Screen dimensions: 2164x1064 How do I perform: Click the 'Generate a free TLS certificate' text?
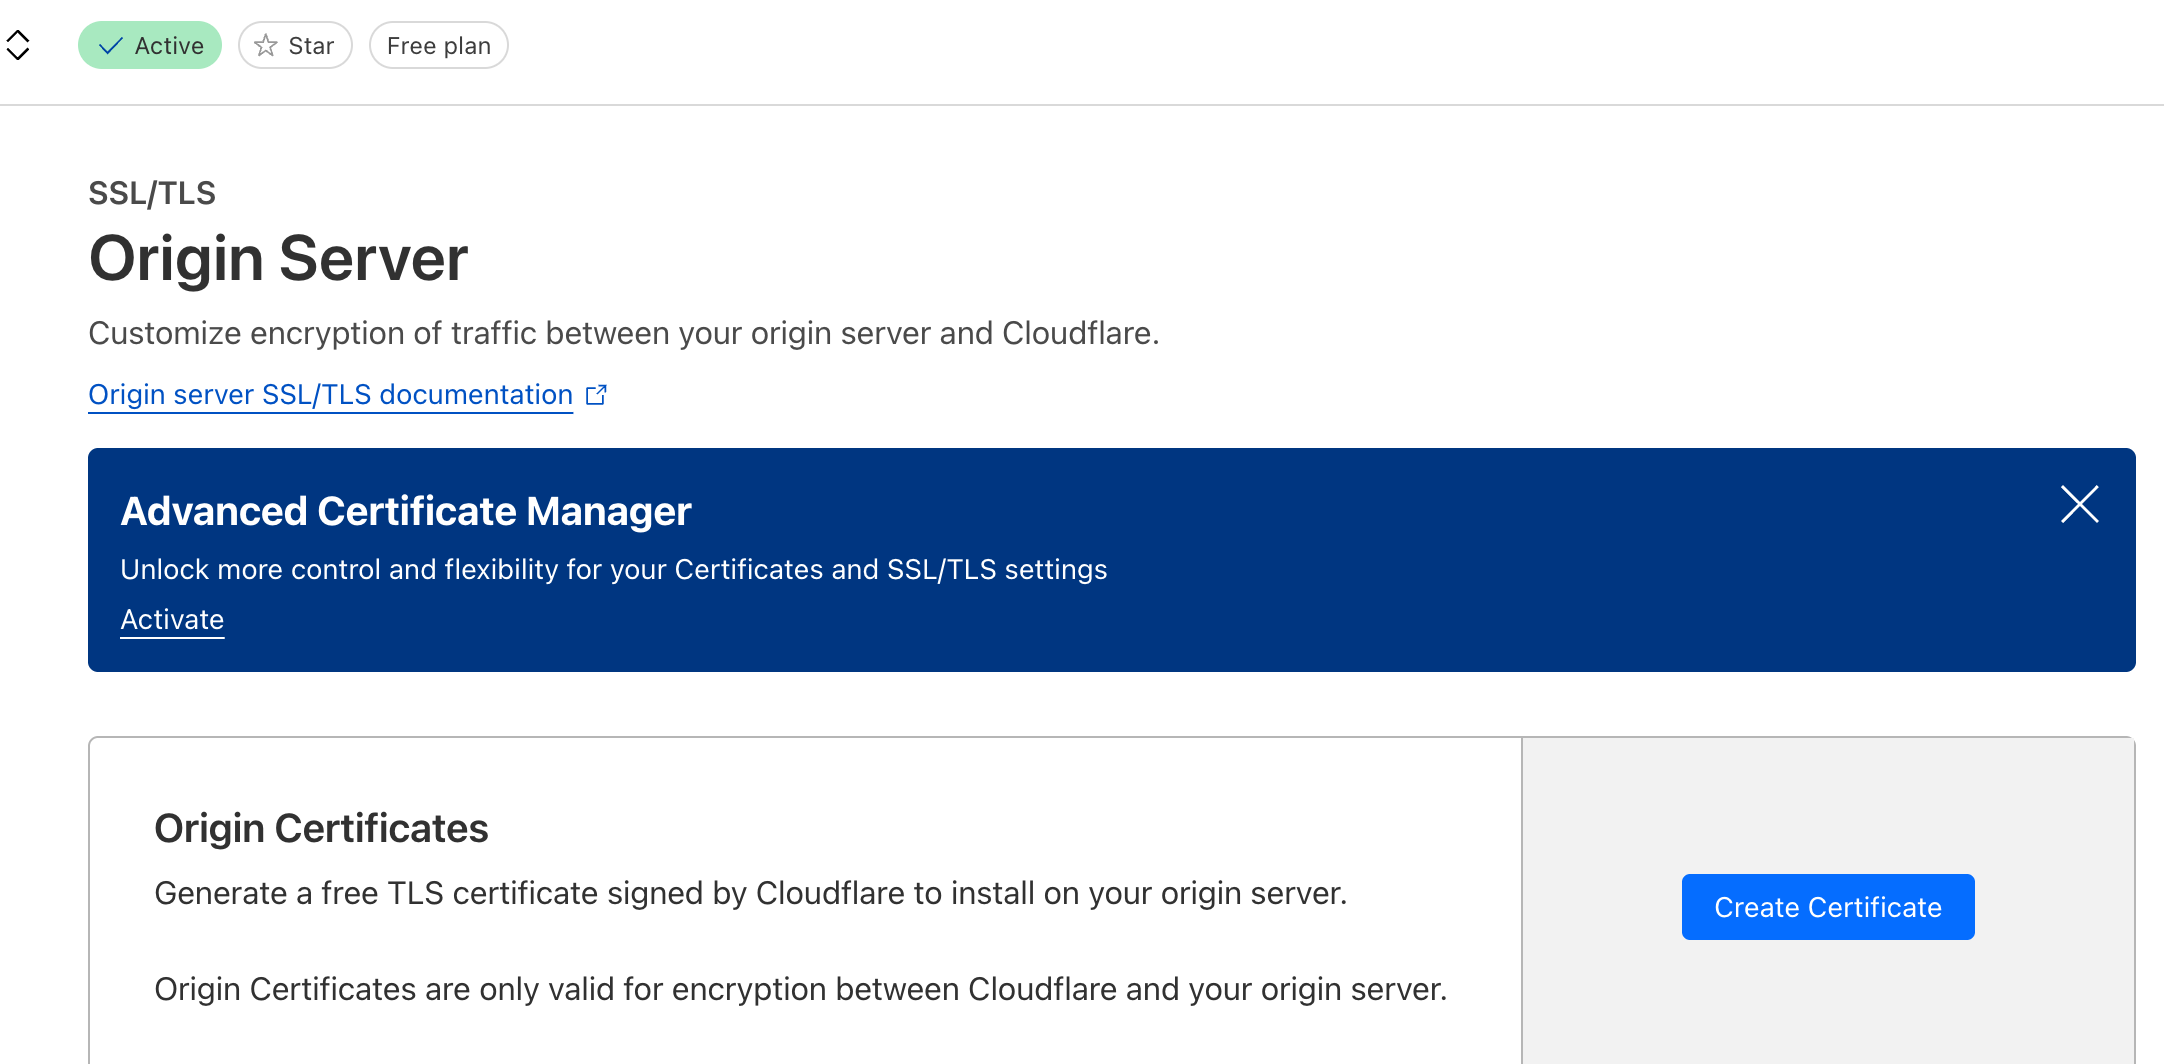click(x=750, y=893)
